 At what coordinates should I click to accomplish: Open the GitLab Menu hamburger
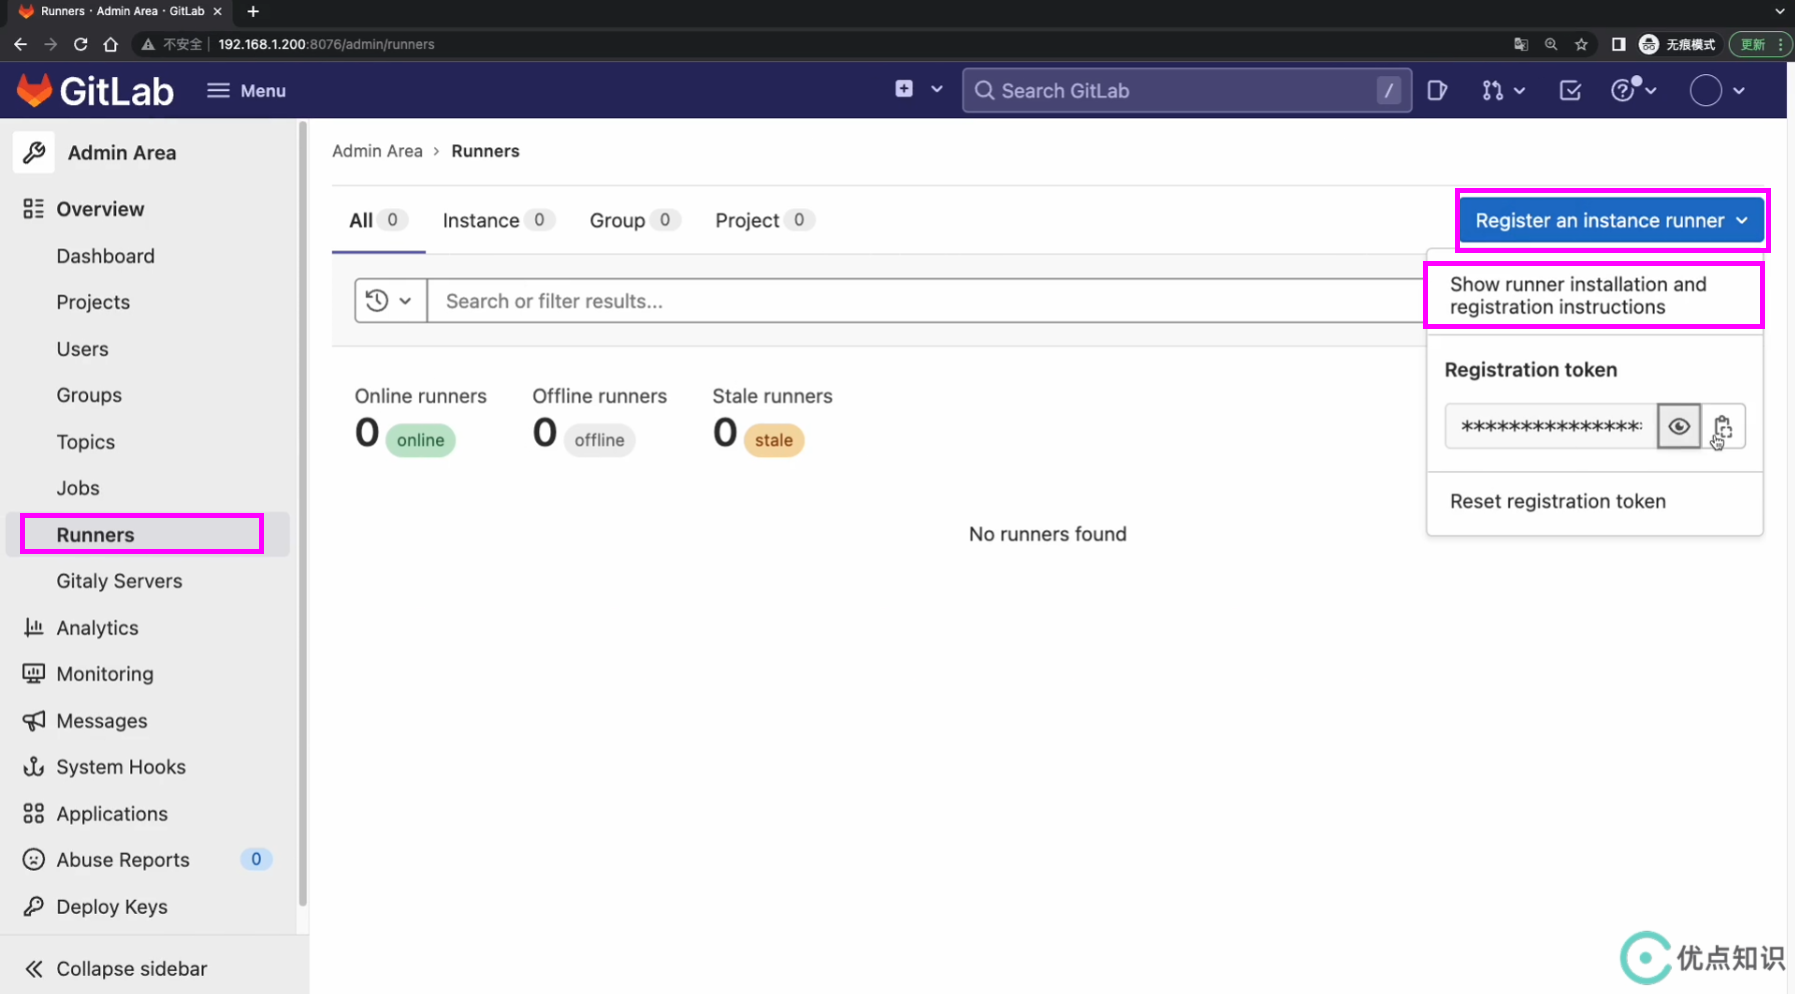click(246, 90)
